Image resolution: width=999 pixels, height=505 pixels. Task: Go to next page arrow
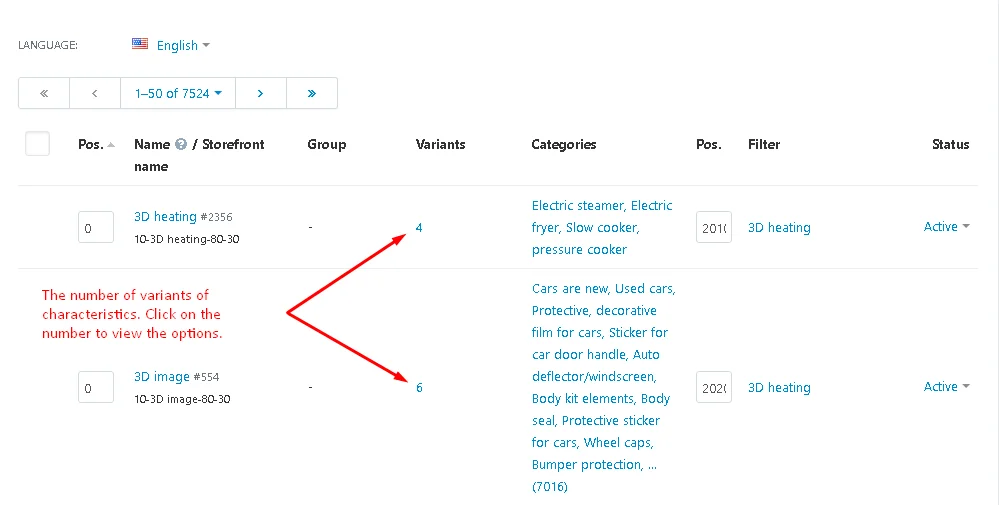point(260,93)
